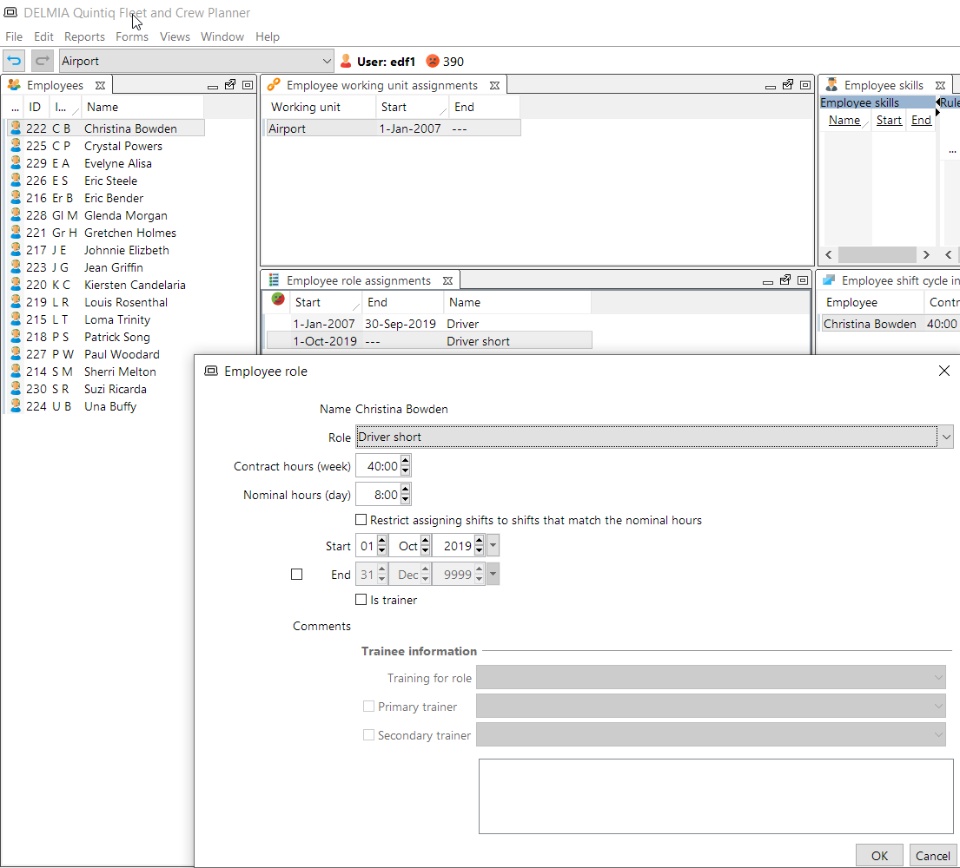Click the Start year 2019 spinner
This screenshot has height=868, width=960.
pyautogui.click(x=479, y=545)
